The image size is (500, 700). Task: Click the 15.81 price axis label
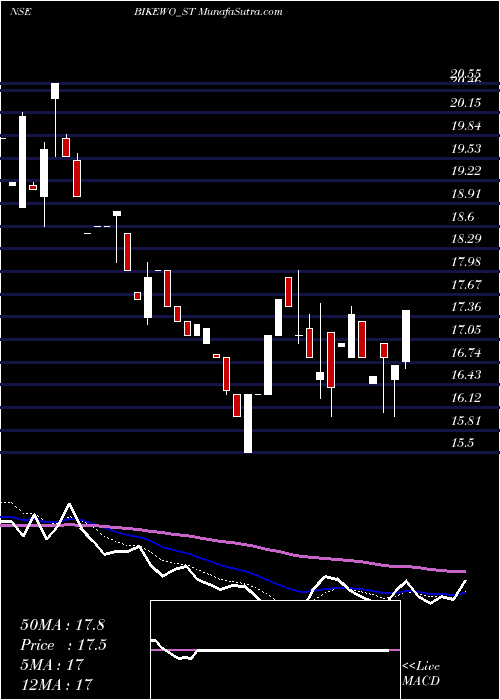click(465, 421)
